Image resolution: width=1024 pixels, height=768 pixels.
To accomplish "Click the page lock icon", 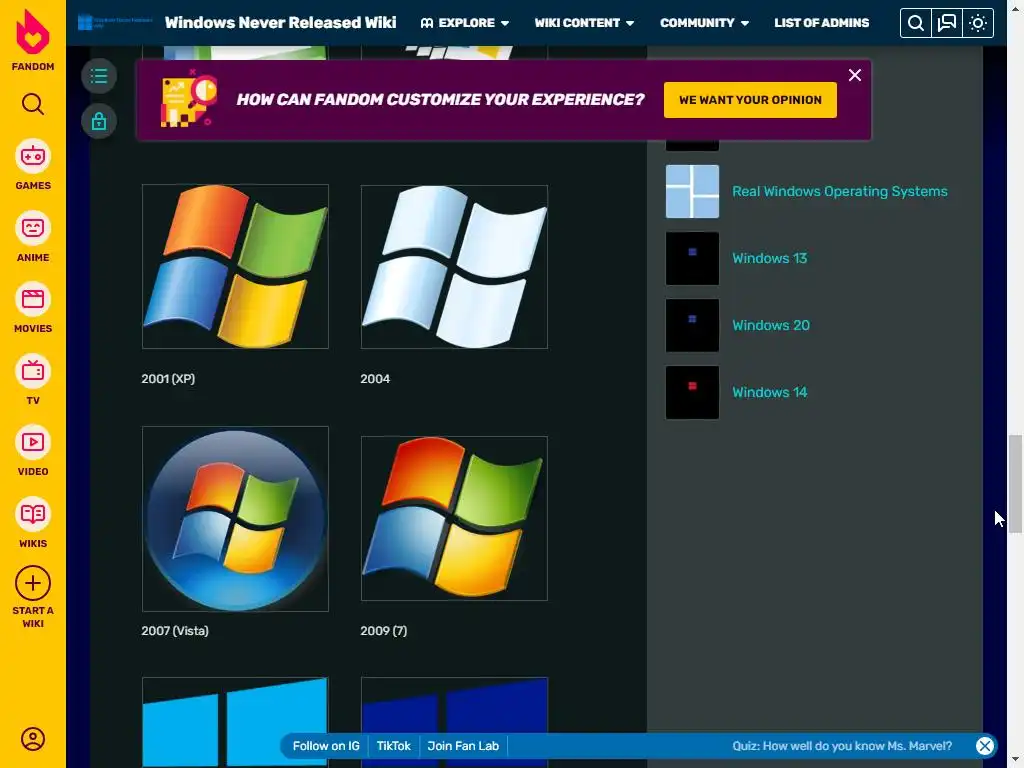I will (x=99, y=121).
